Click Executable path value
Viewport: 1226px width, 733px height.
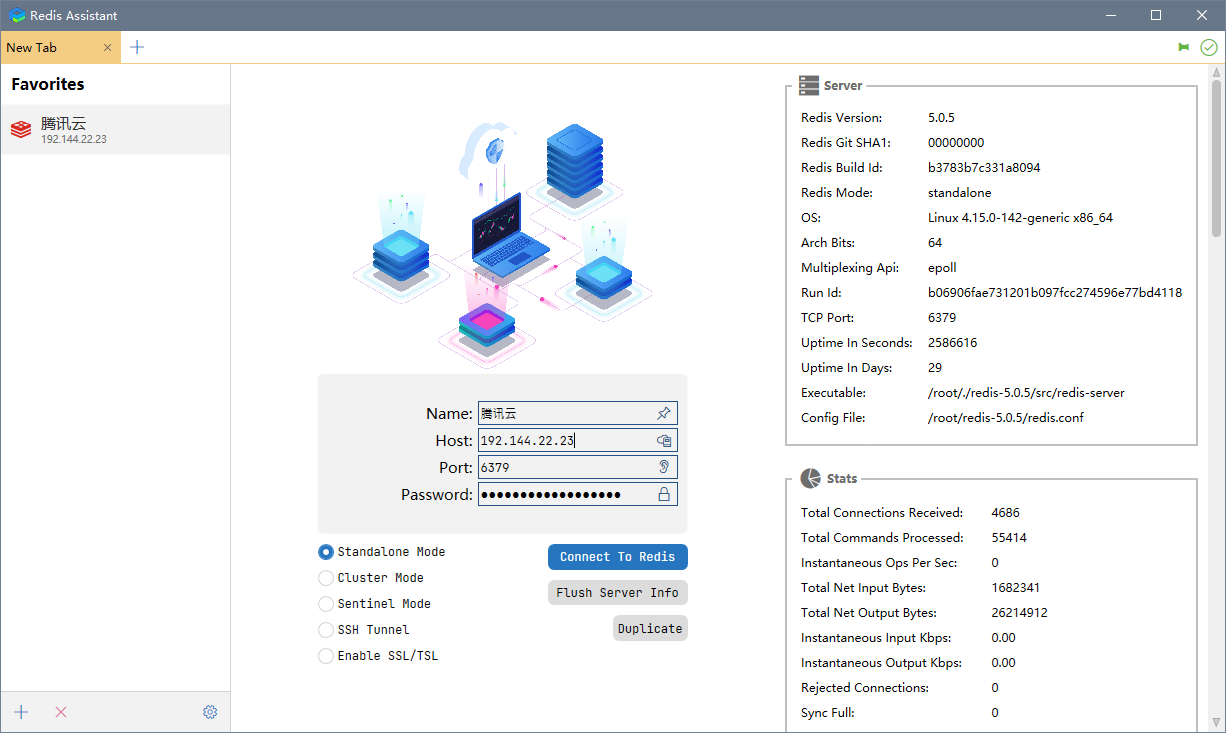1026,393
